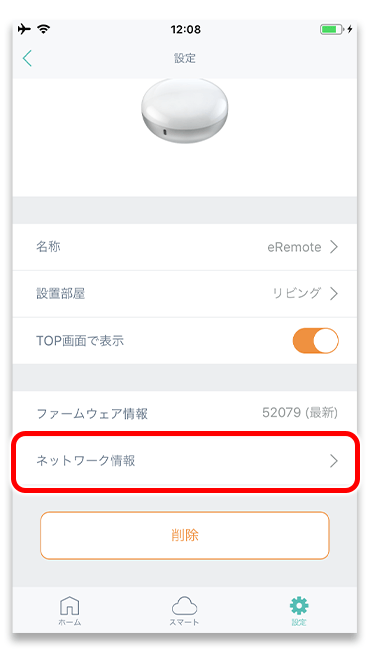Tap the back arrow in the header
This screenshot has height=650, width=370.
pyautogui.click(x=27, y=58)
